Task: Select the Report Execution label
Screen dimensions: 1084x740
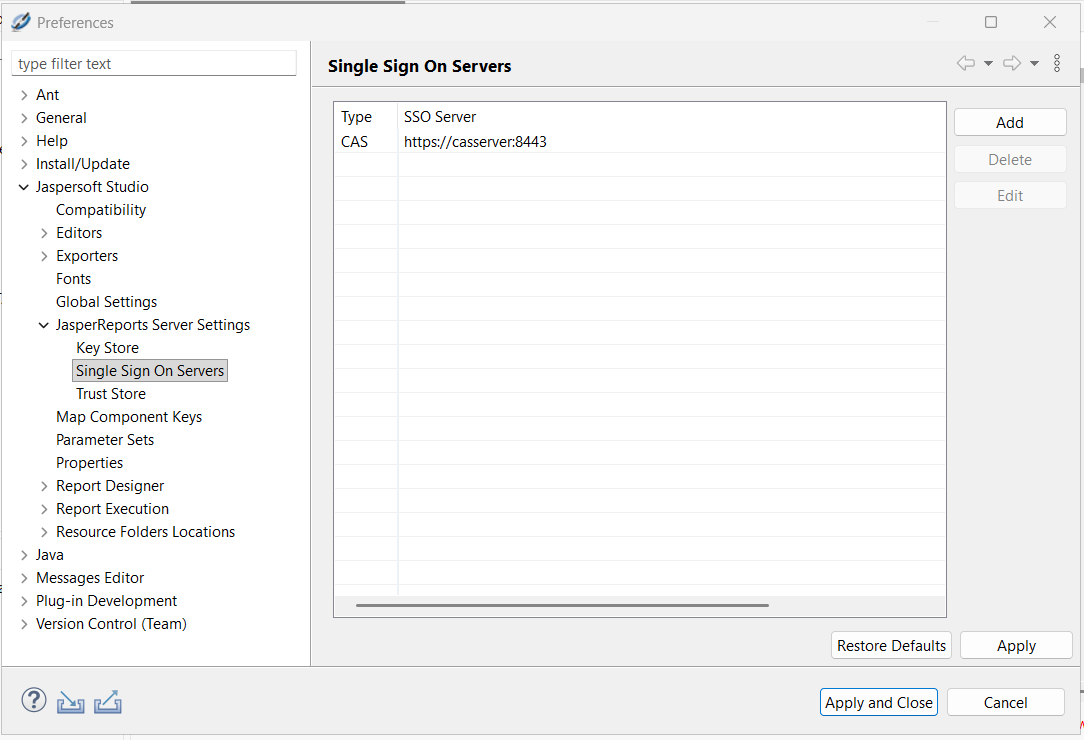Action: tap(112, 509)
